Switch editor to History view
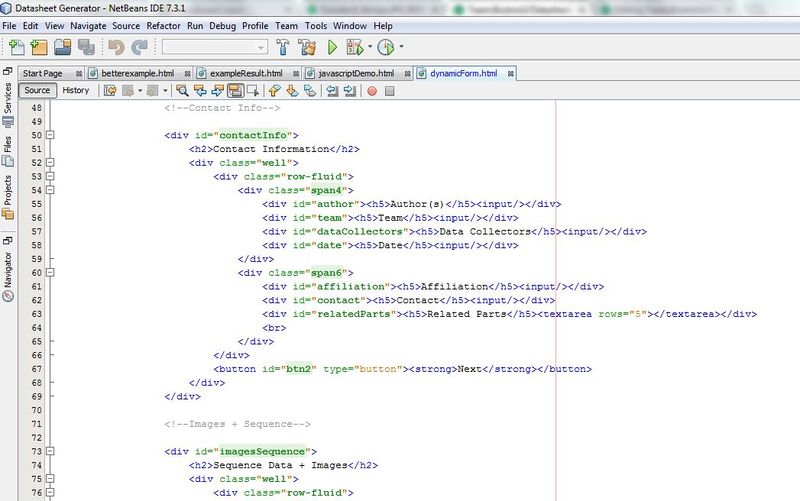 click(76, 91)
